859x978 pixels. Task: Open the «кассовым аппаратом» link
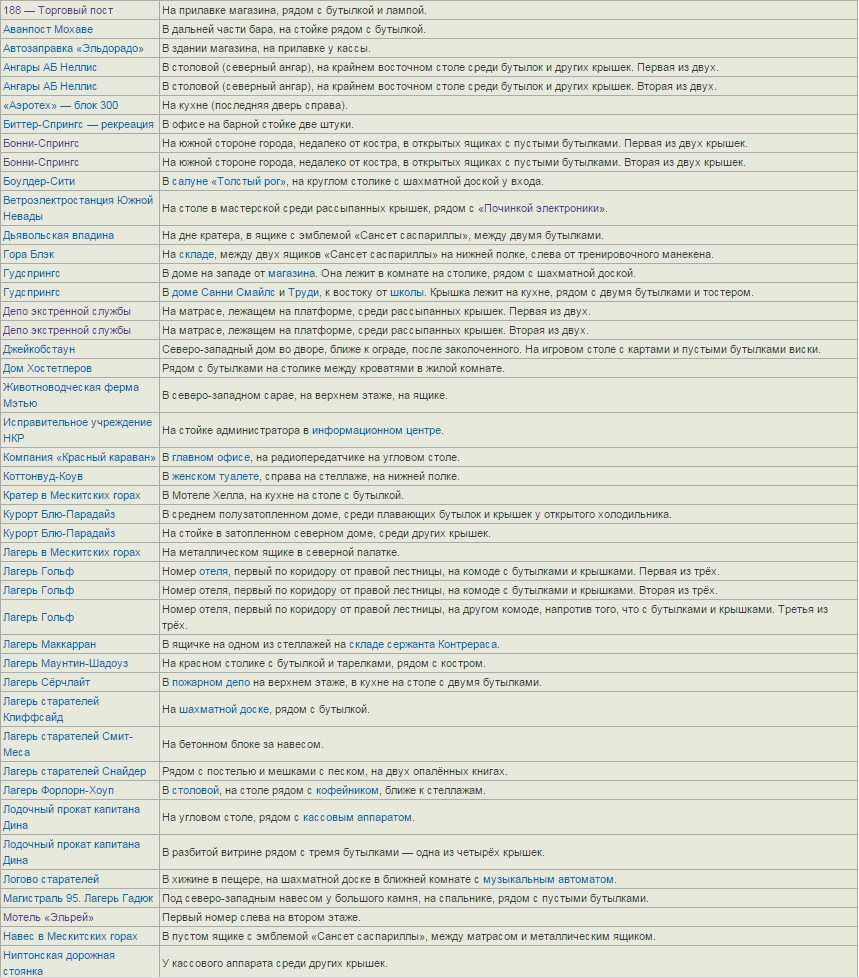pos(357,818)
